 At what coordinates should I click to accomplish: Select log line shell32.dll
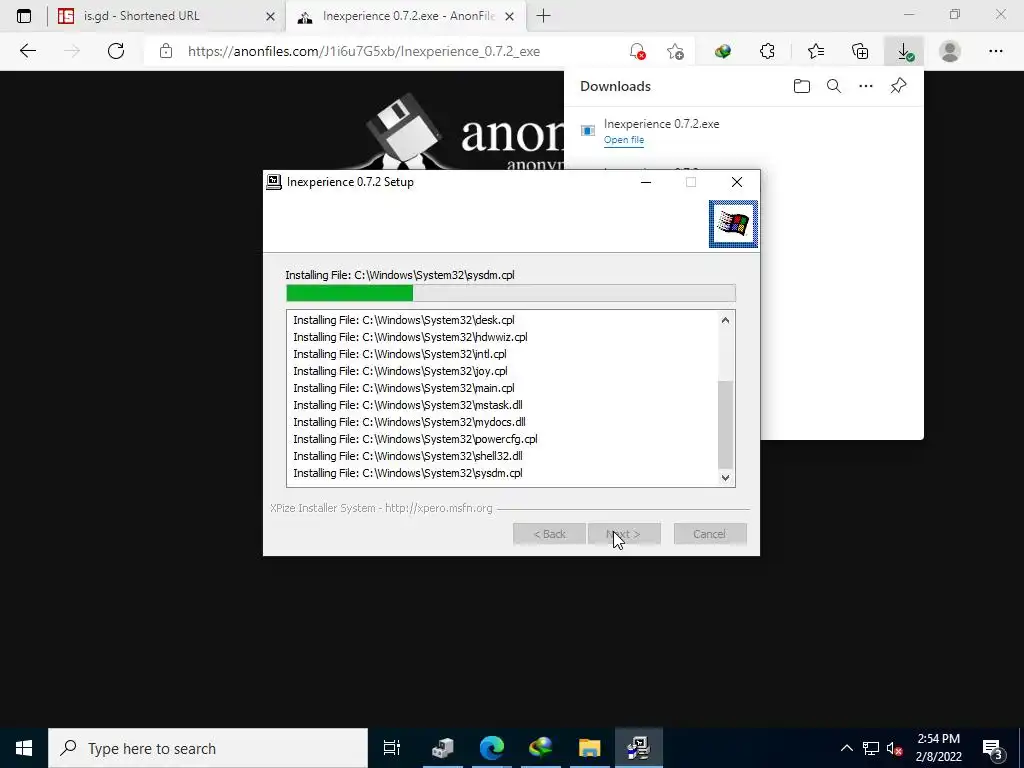[408, 456]
